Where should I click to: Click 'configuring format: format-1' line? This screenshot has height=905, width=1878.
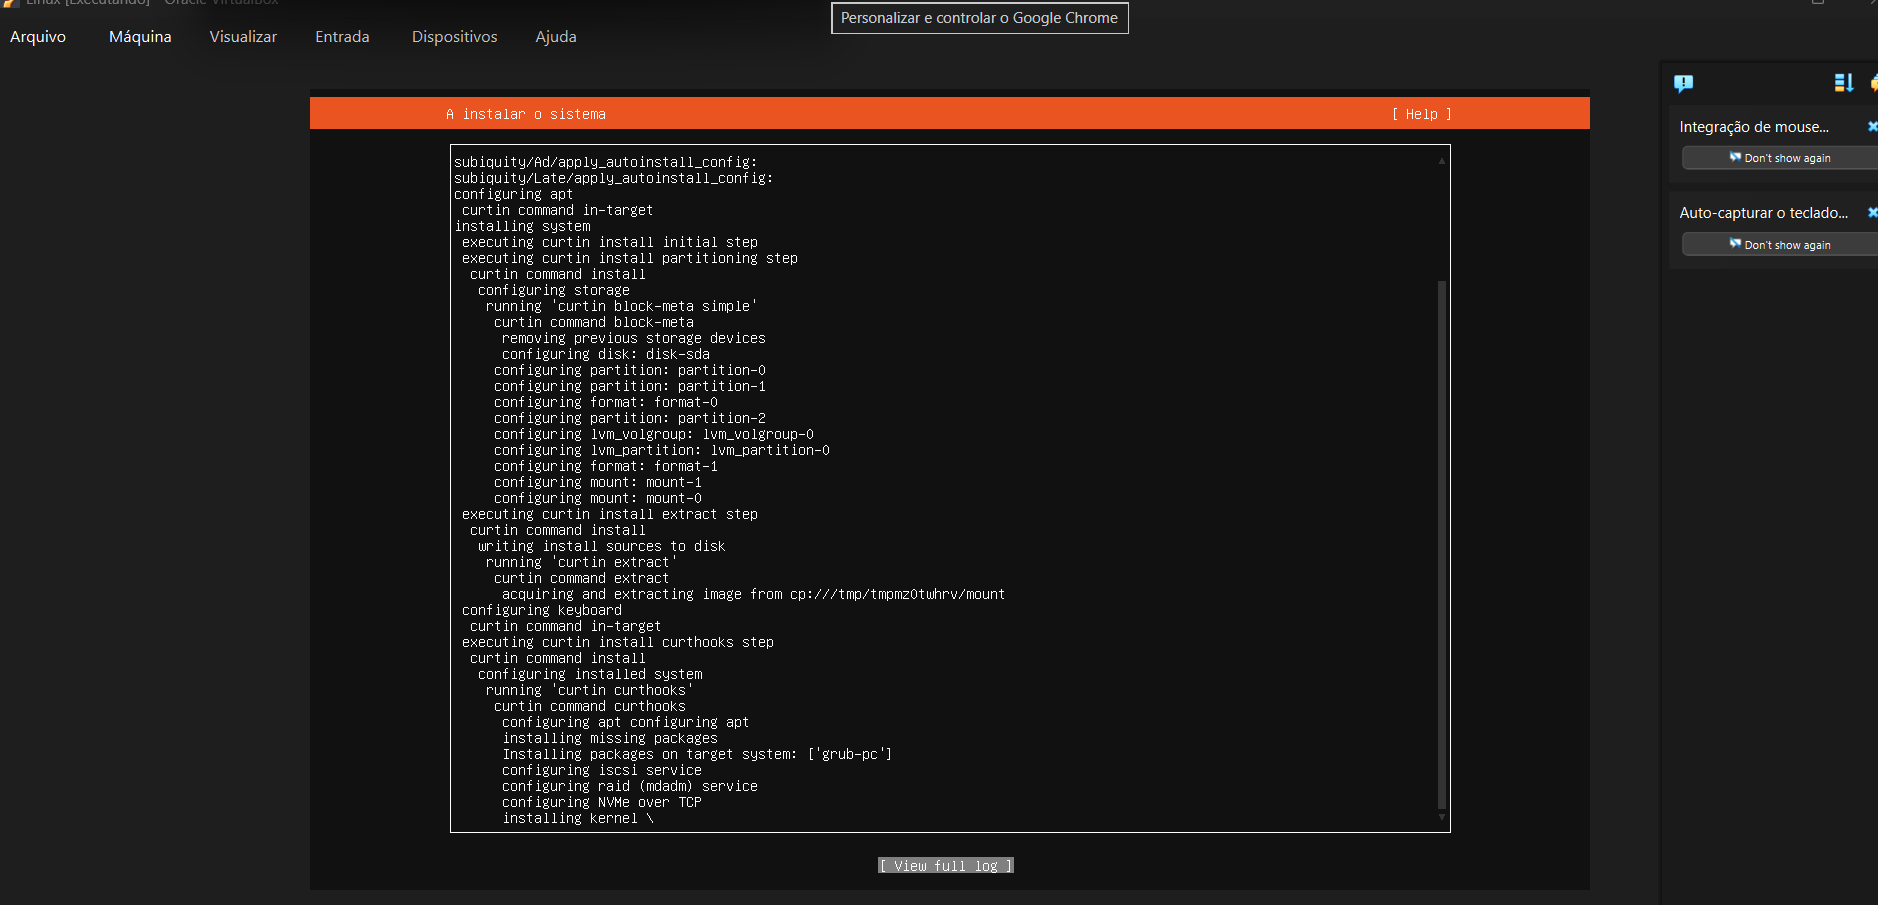606,466
